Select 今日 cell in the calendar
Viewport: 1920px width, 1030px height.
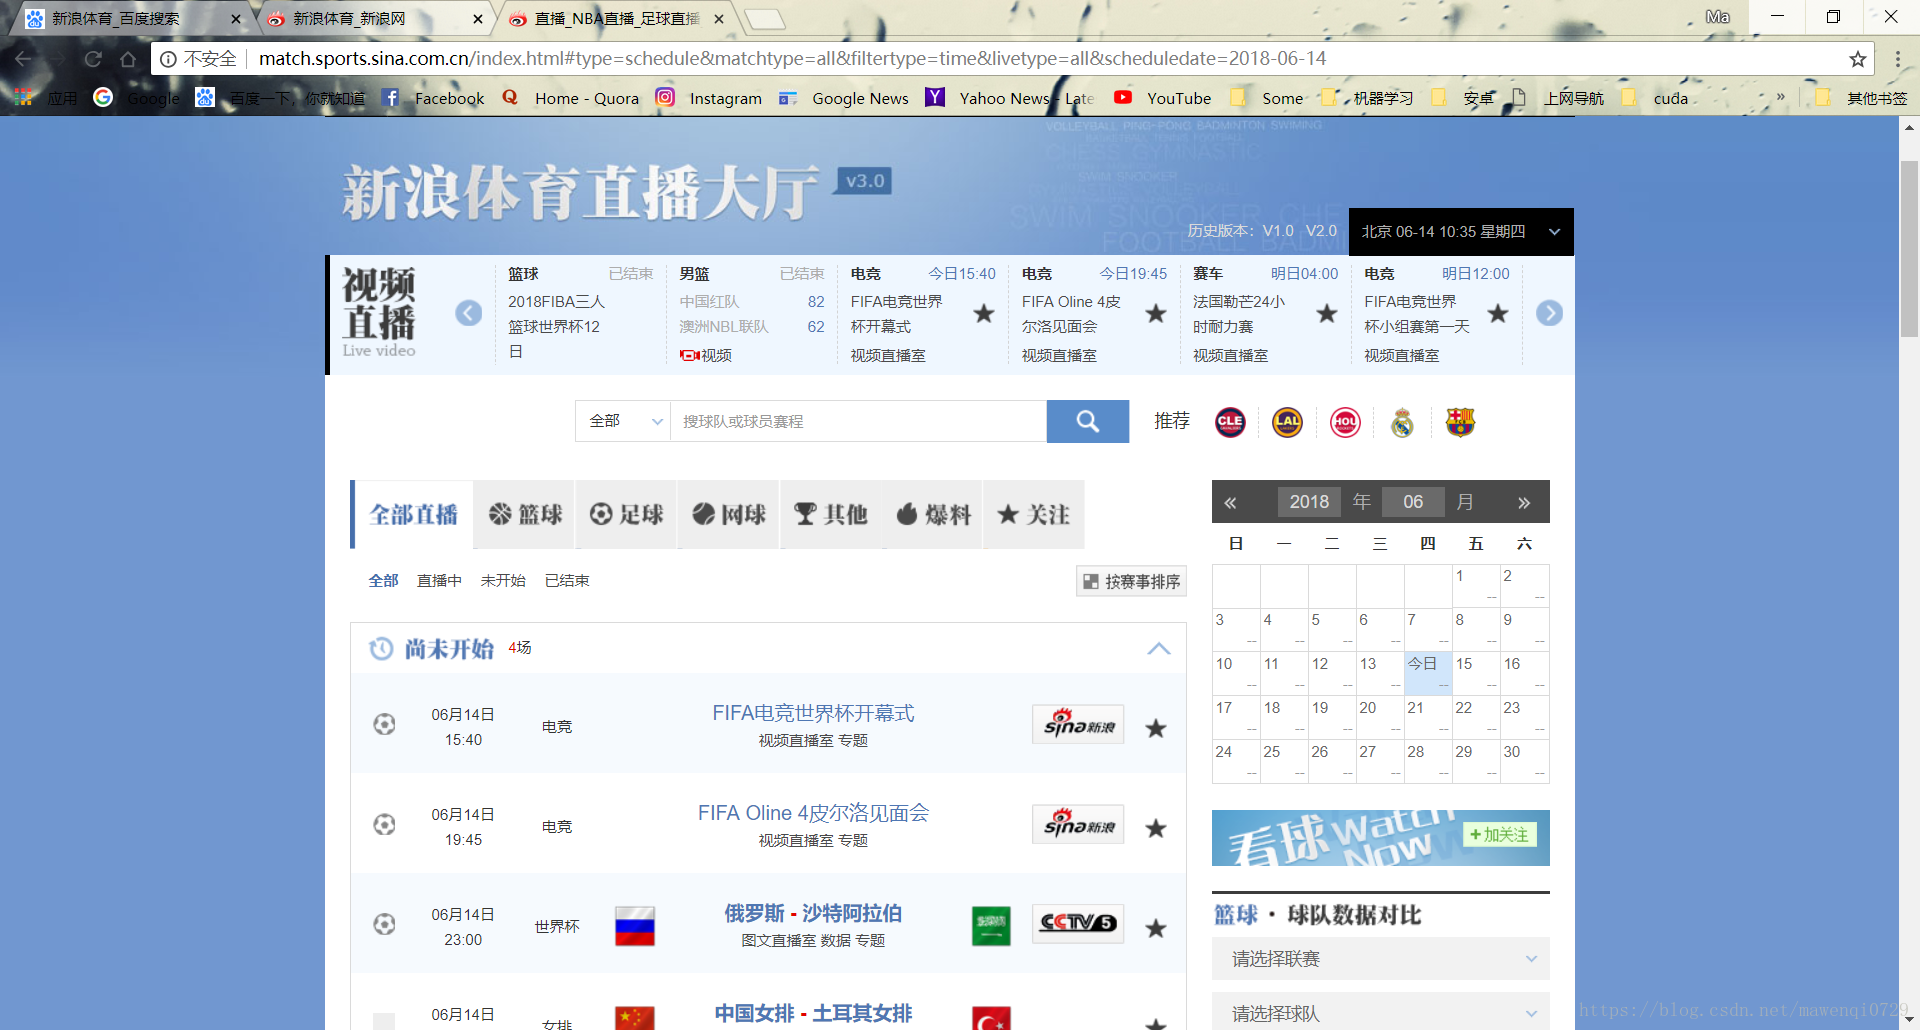(x=1428, y=672)
